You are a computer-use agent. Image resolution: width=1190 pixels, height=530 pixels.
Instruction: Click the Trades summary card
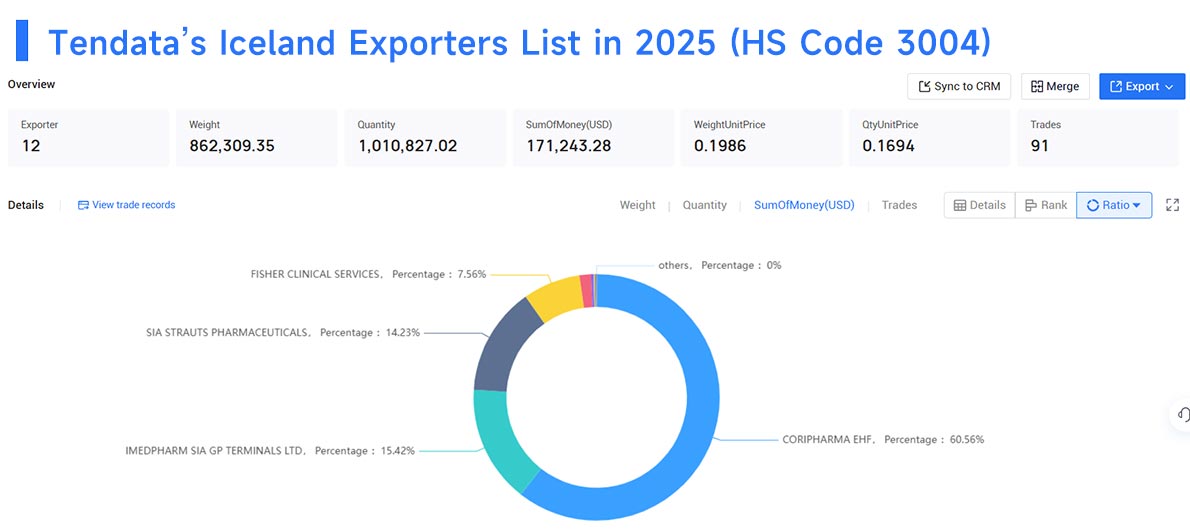(x=1098, y=137)
